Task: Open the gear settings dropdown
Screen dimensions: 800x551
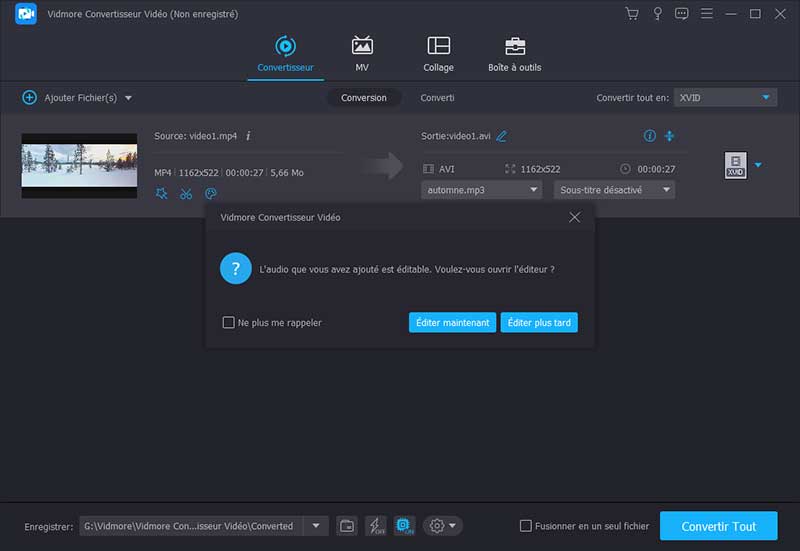Action: (442, 526)
